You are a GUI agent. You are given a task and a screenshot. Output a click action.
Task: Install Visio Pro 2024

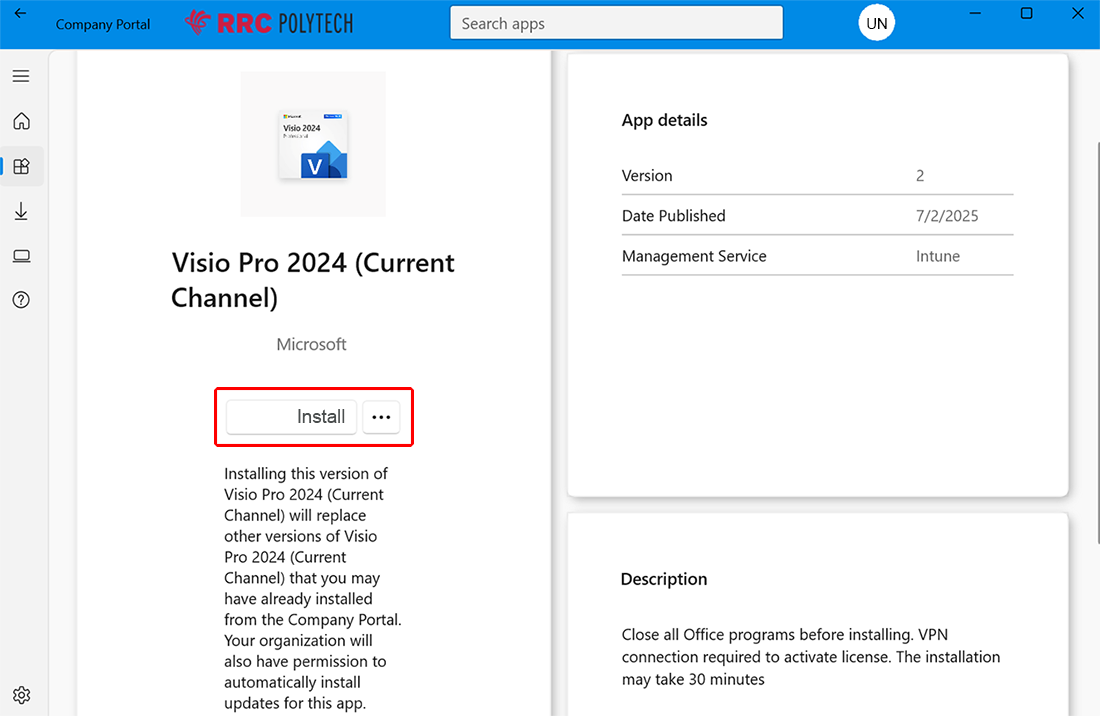coord(291,417)
